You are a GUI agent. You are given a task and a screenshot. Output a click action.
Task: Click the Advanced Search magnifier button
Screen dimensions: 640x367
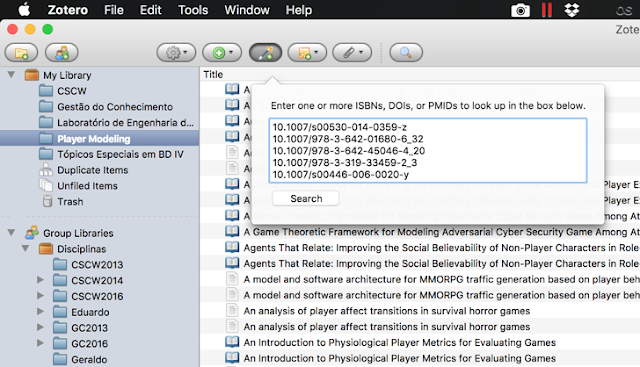pyautogui.click(x=406, y=53)
